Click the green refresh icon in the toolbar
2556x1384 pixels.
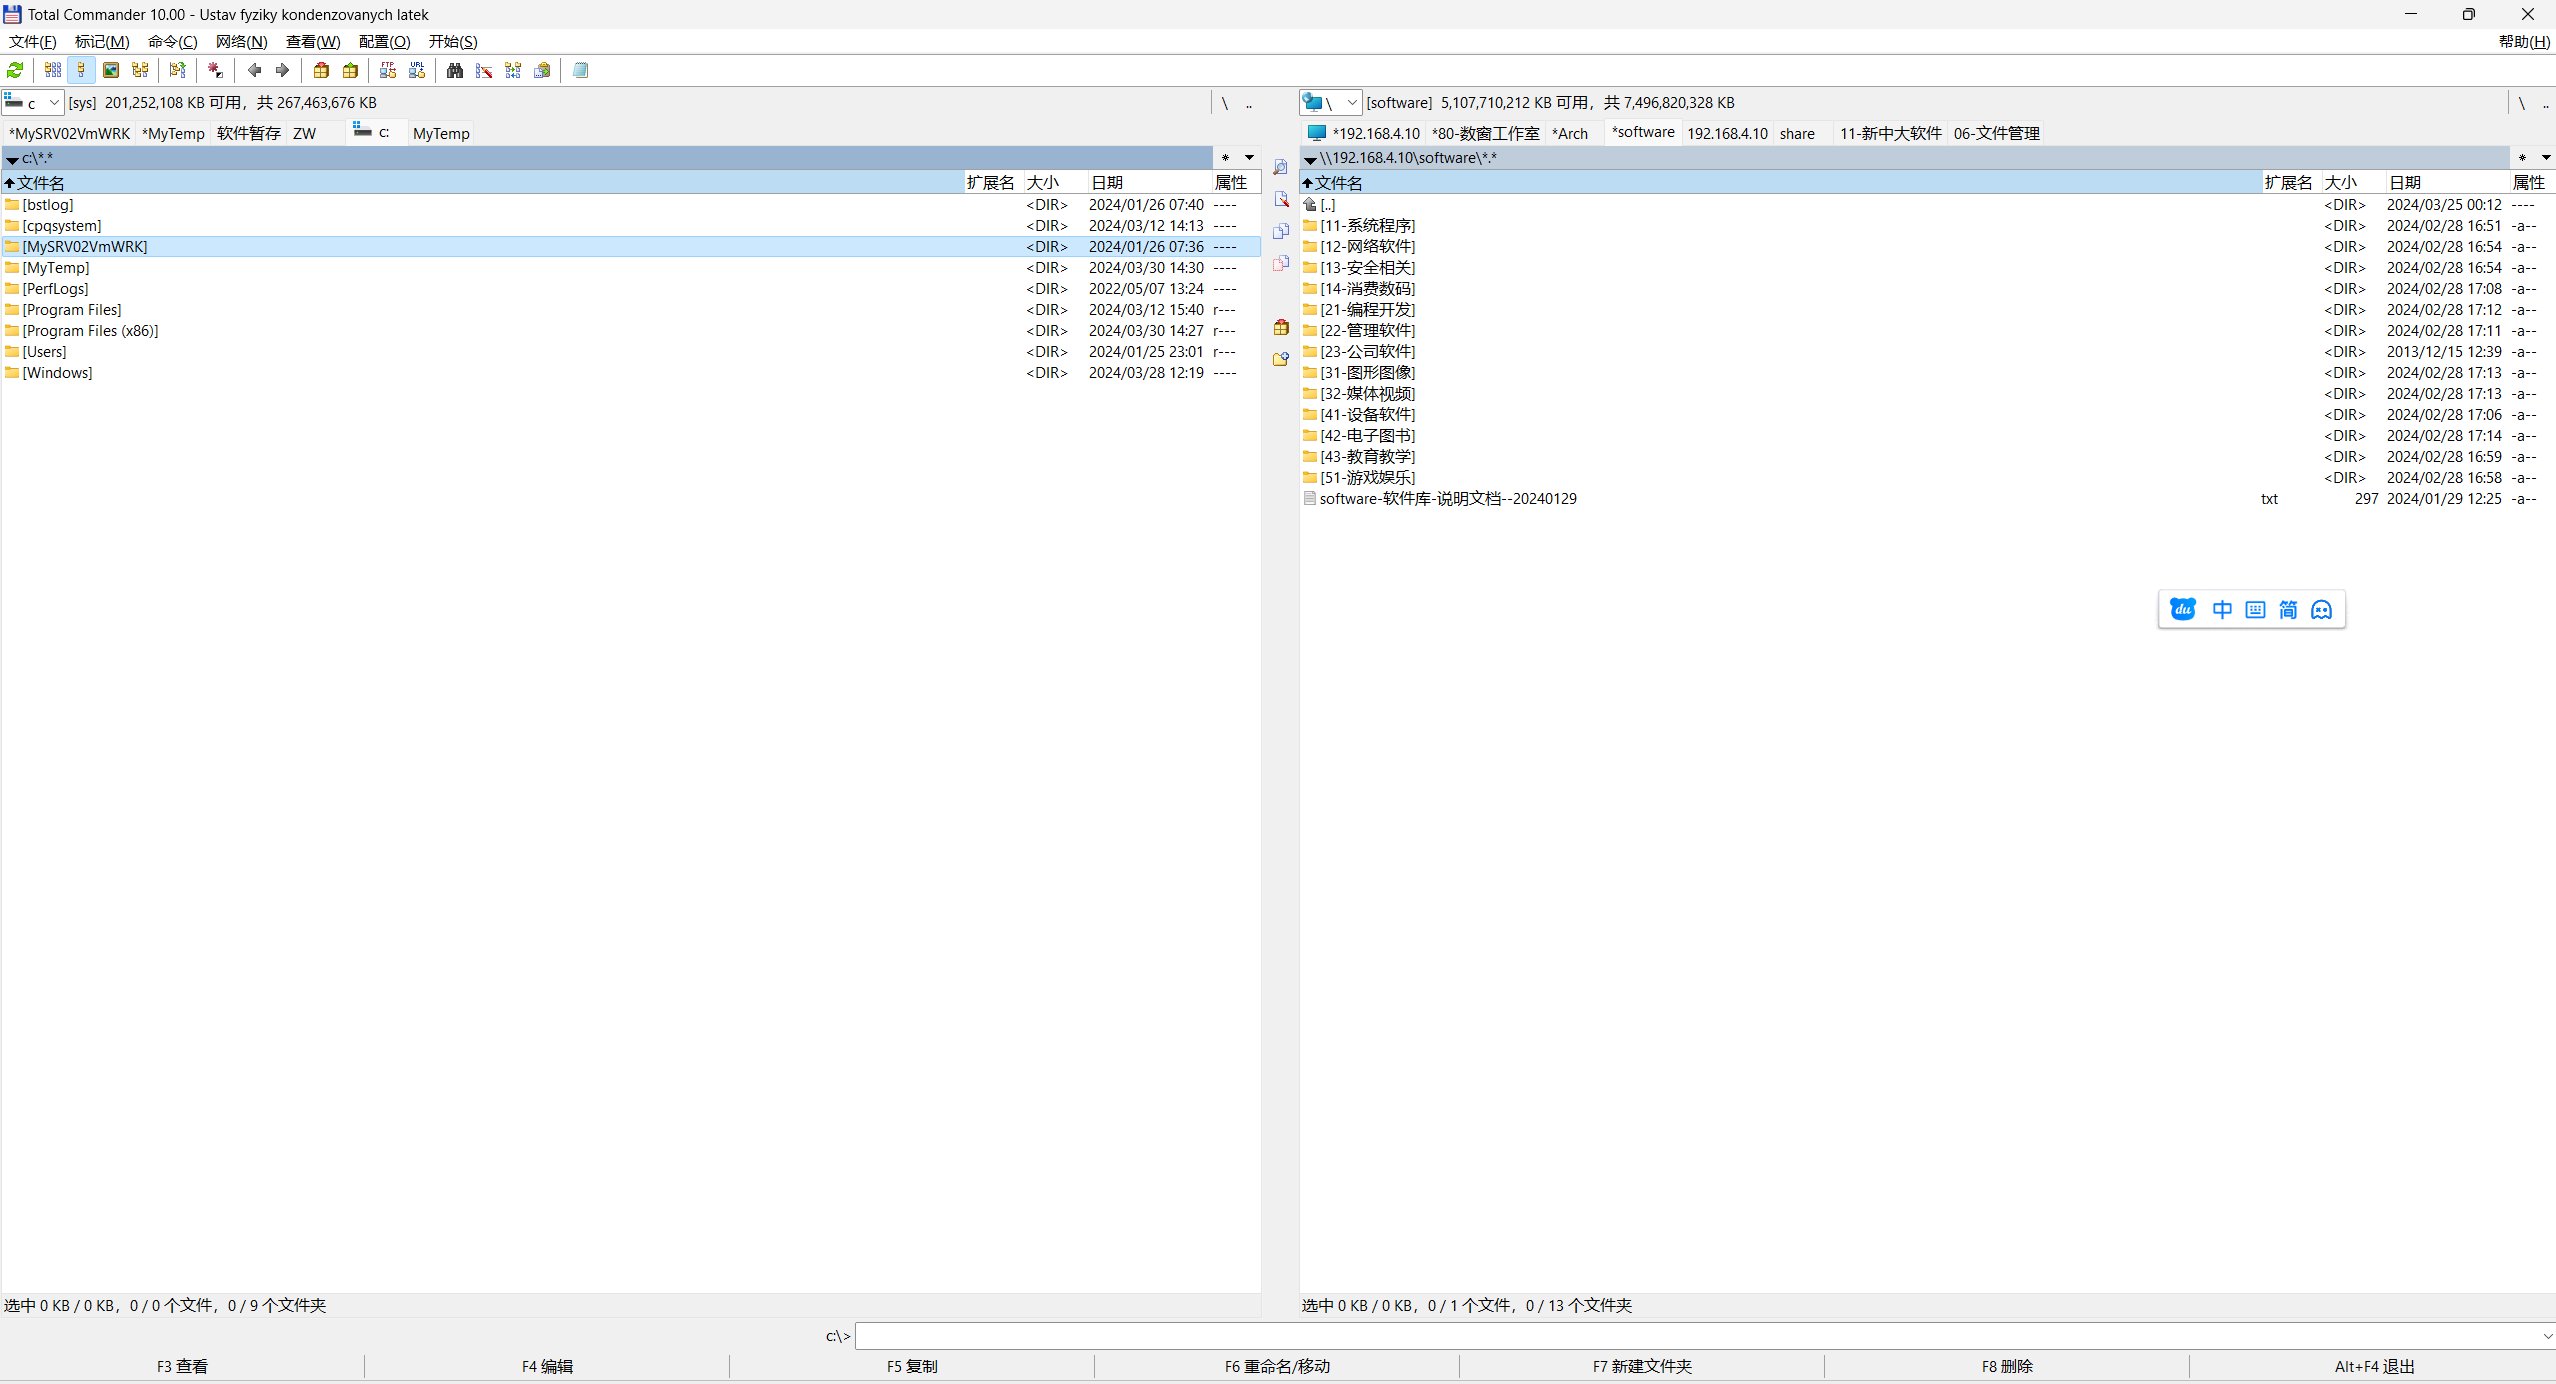(x=15, y=70)
